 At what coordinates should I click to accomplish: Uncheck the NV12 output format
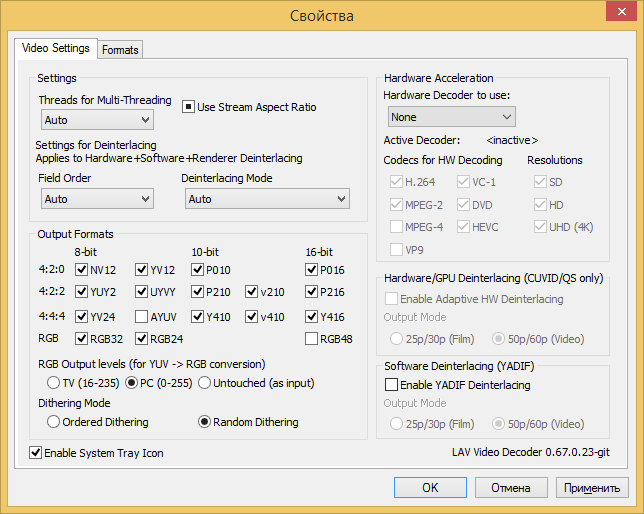[x=81, y=270]
